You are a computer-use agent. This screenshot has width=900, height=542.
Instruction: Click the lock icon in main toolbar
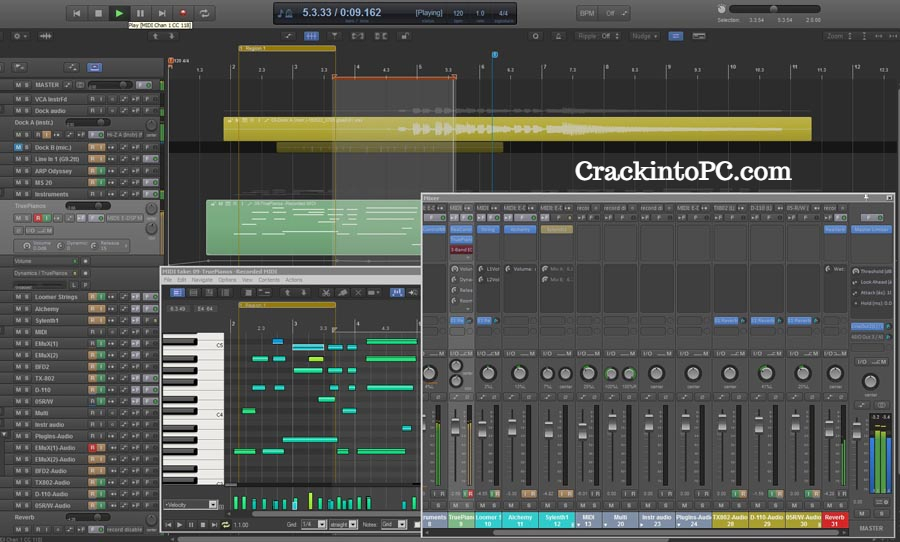405,36
